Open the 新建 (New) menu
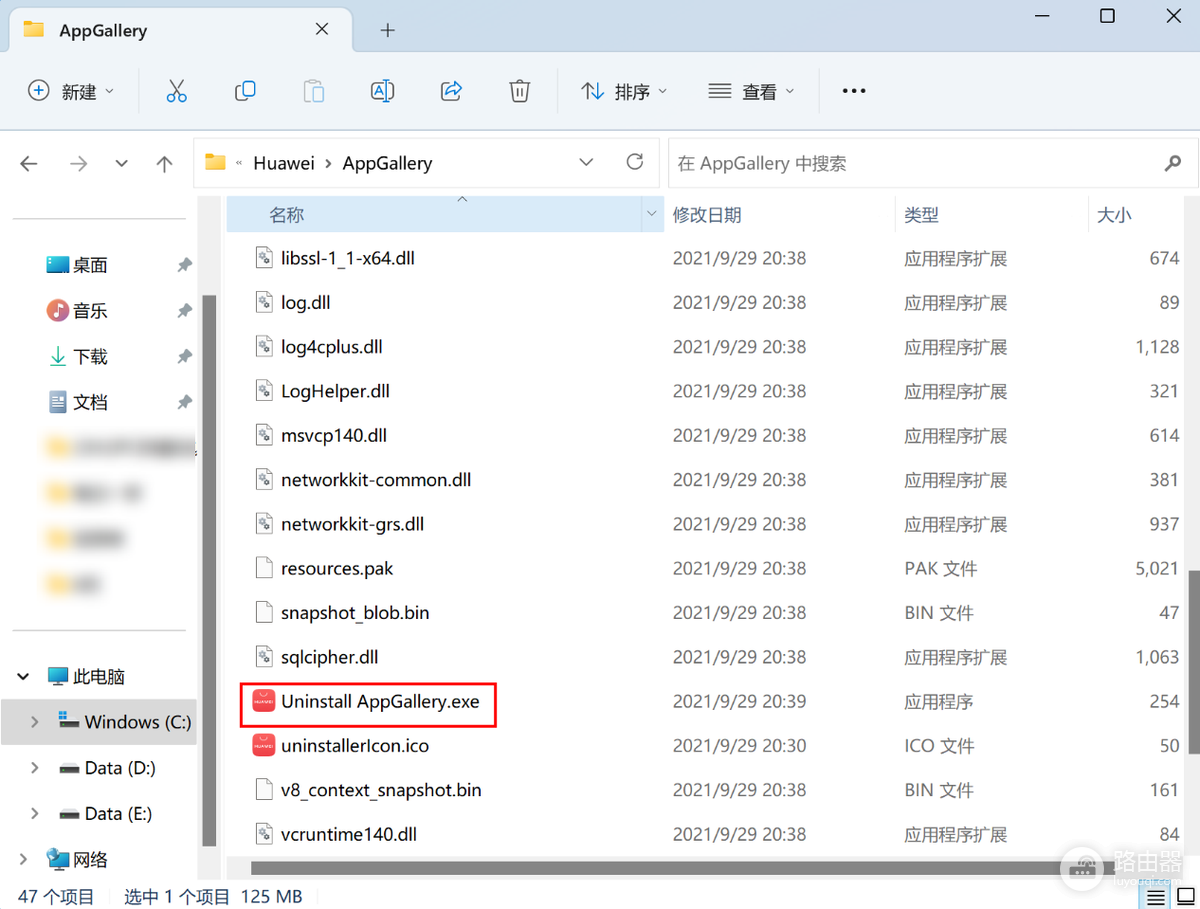The width and height of the screenshot is (1200, 909). tap(71, 91)
